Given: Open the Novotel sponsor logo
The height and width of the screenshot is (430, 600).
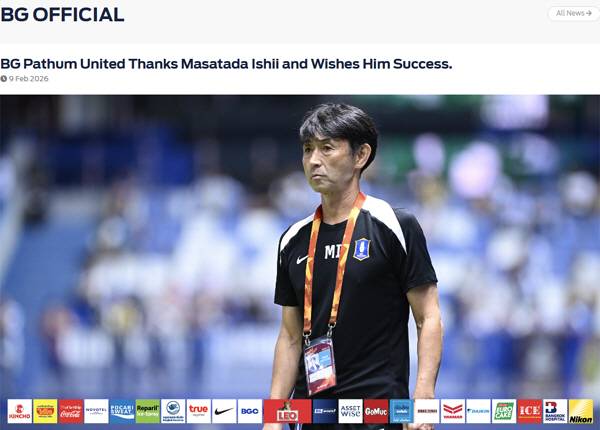Looking at the screenshot, I should pos(96,411).
